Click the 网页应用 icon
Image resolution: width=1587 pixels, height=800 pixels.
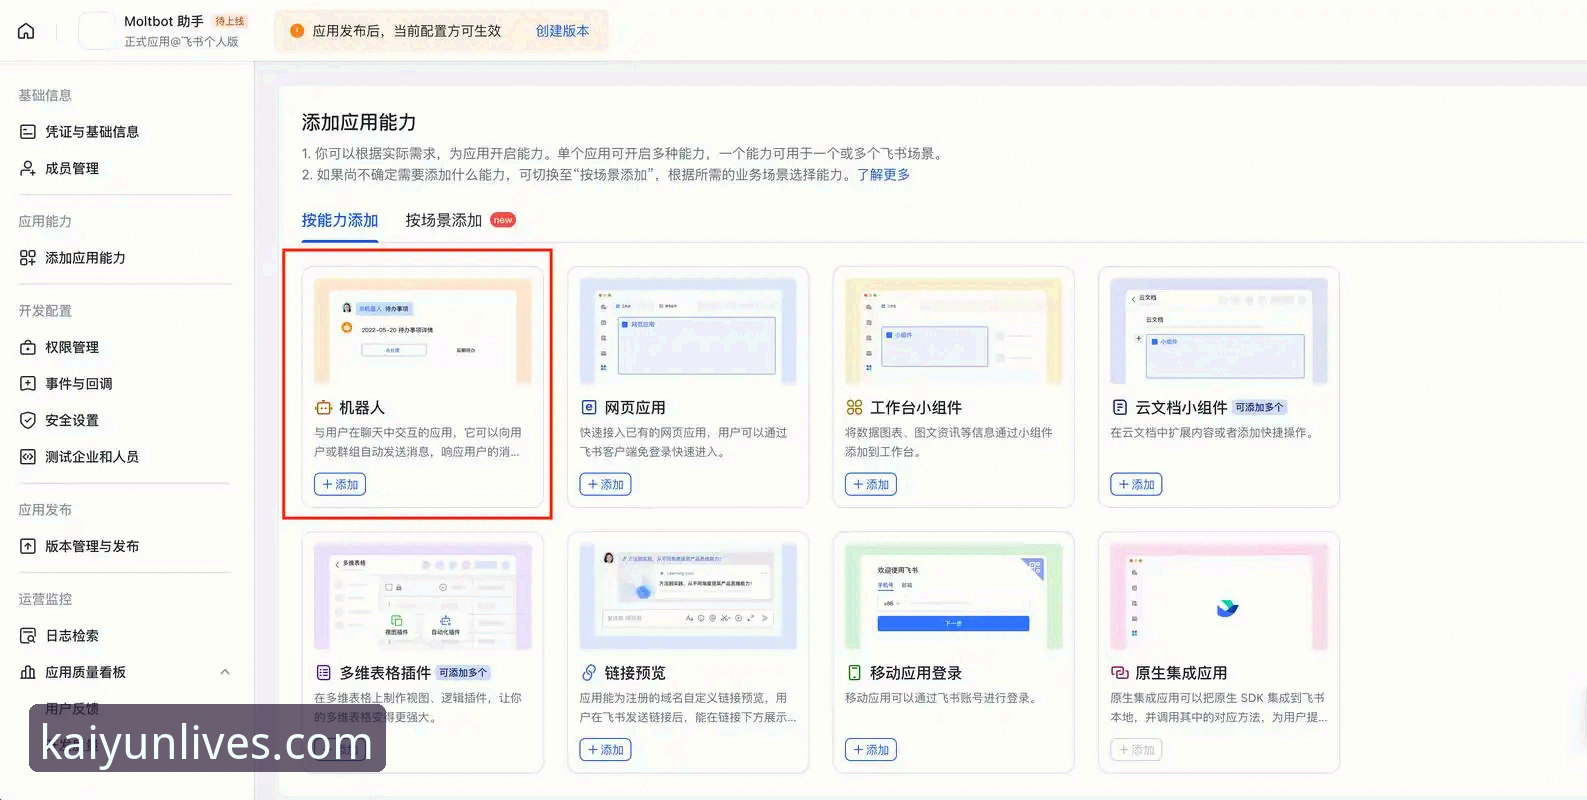pyautogui.click(x=589, y=408)
